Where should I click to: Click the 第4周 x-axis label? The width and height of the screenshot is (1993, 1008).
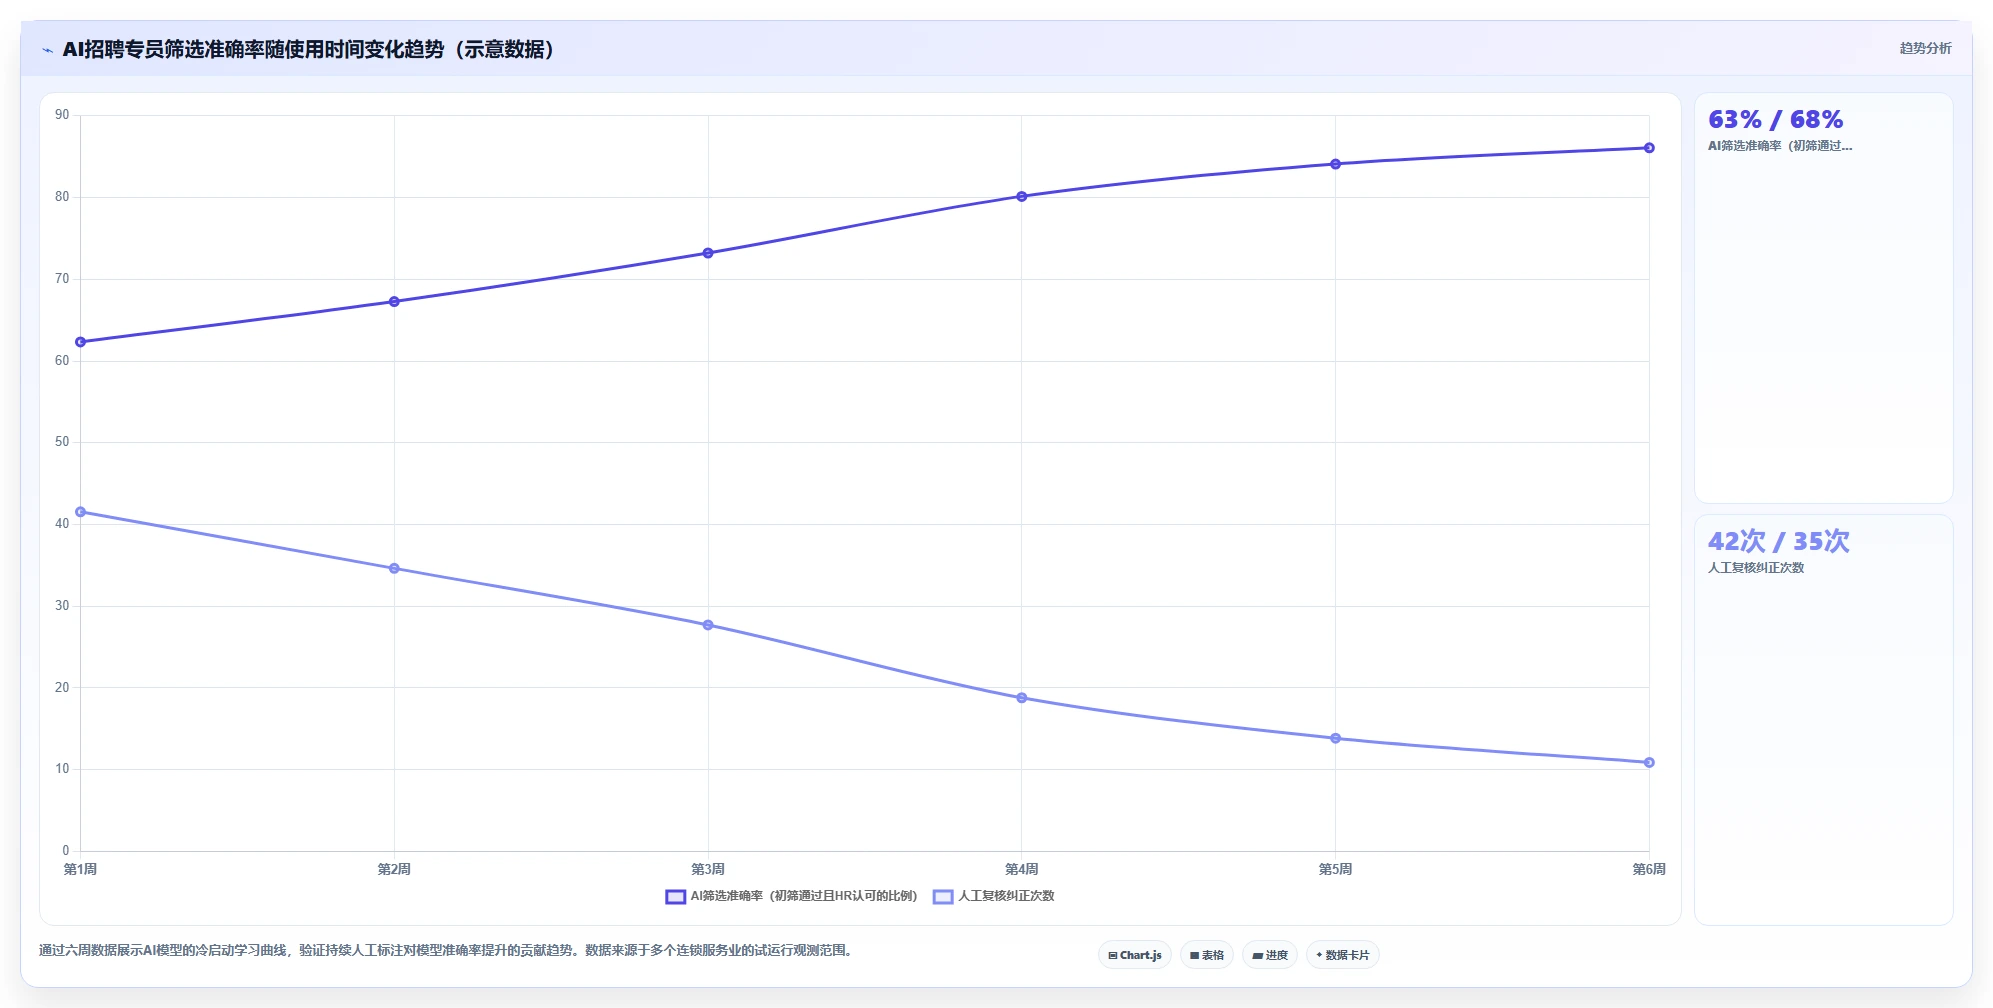[x=1022, y=869]
